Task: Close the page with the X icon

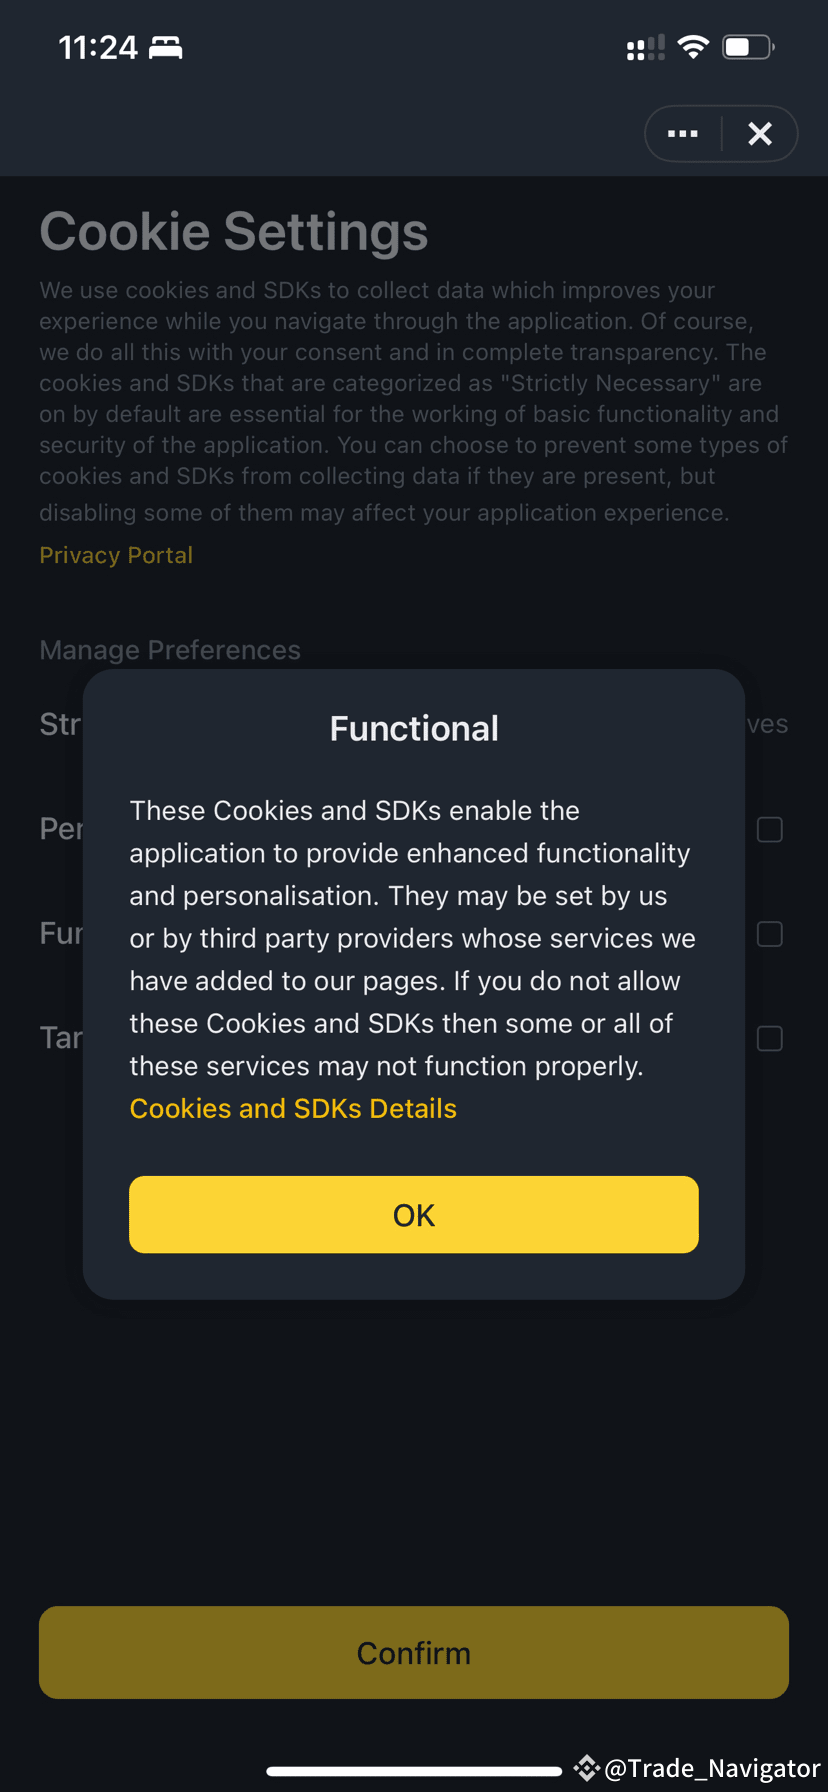Action: coord(760,134)
